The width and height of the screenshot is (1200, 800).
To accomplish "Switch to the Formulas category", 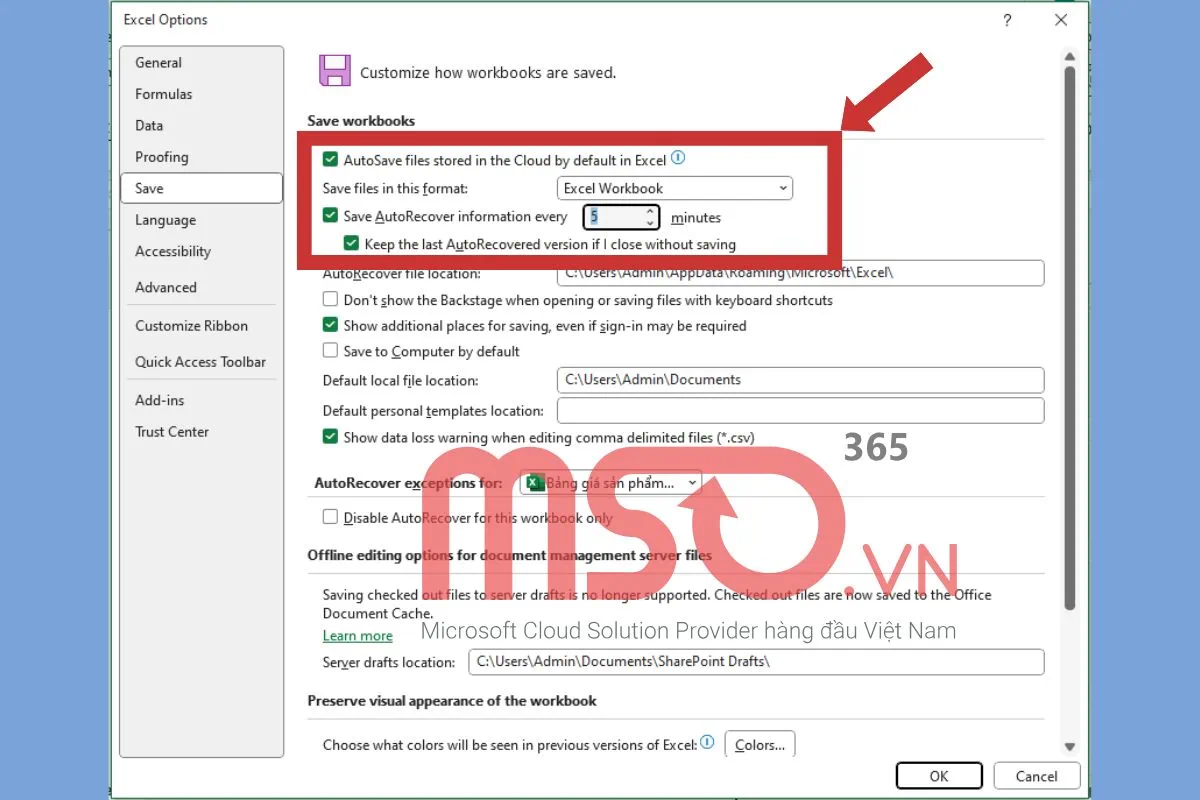I will point(164,94).
